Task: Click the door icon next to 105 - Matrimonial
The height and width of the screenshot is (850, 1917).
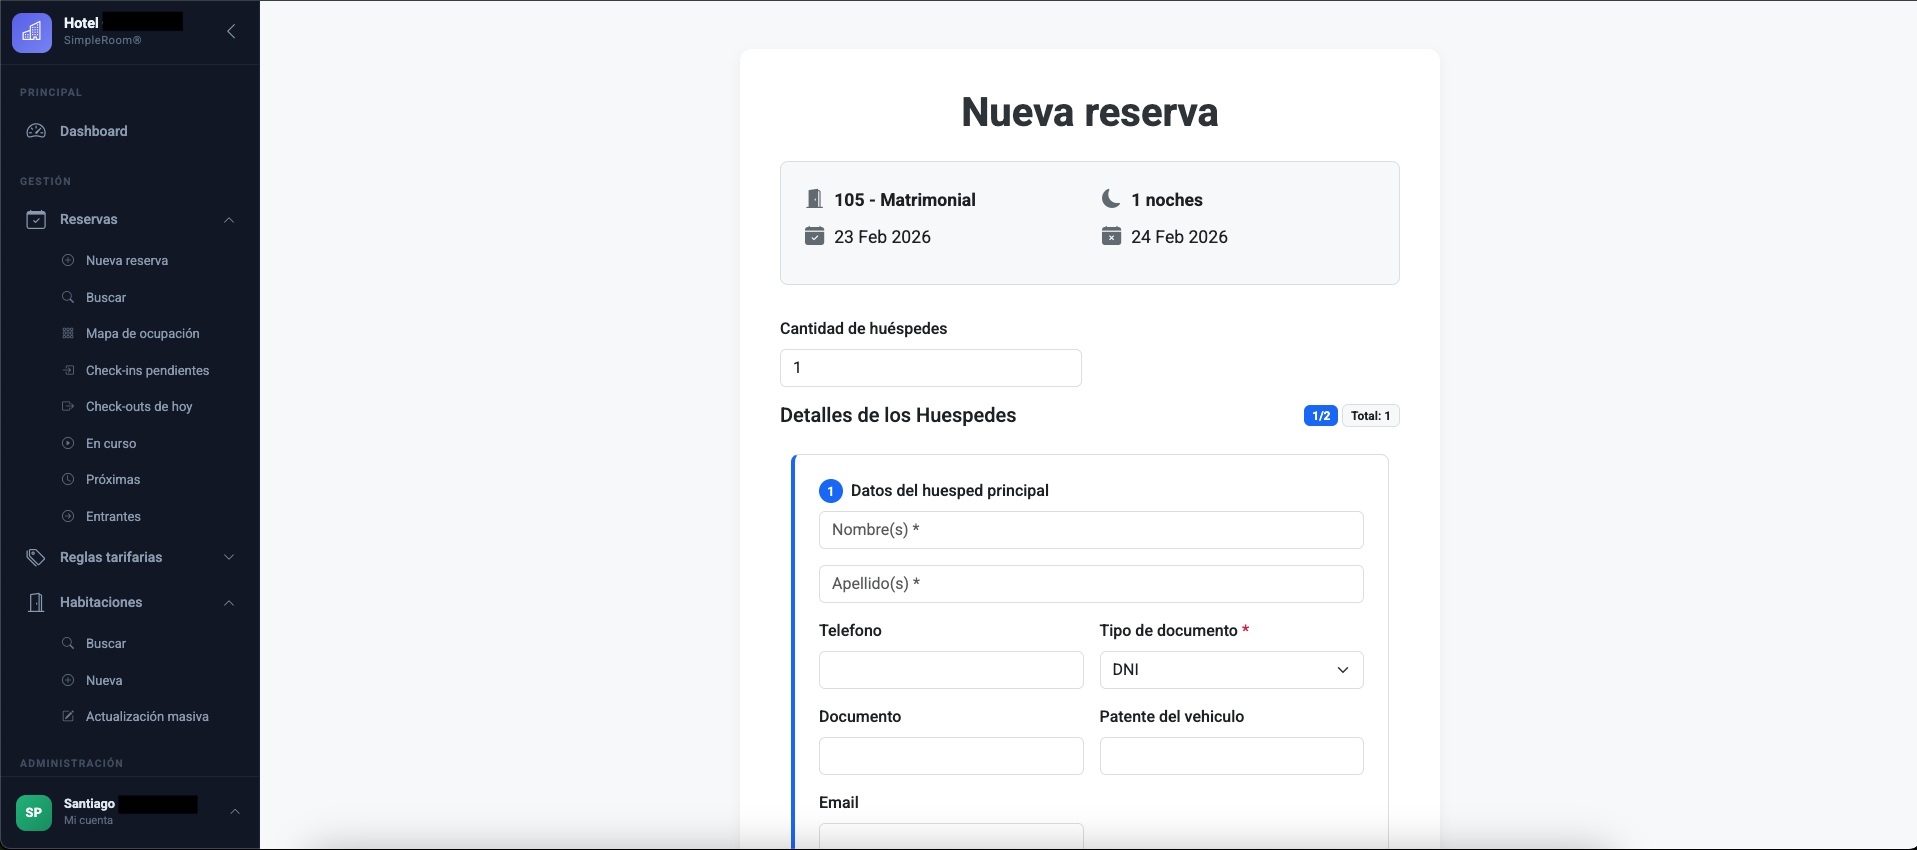Action: tap(814, 199)
